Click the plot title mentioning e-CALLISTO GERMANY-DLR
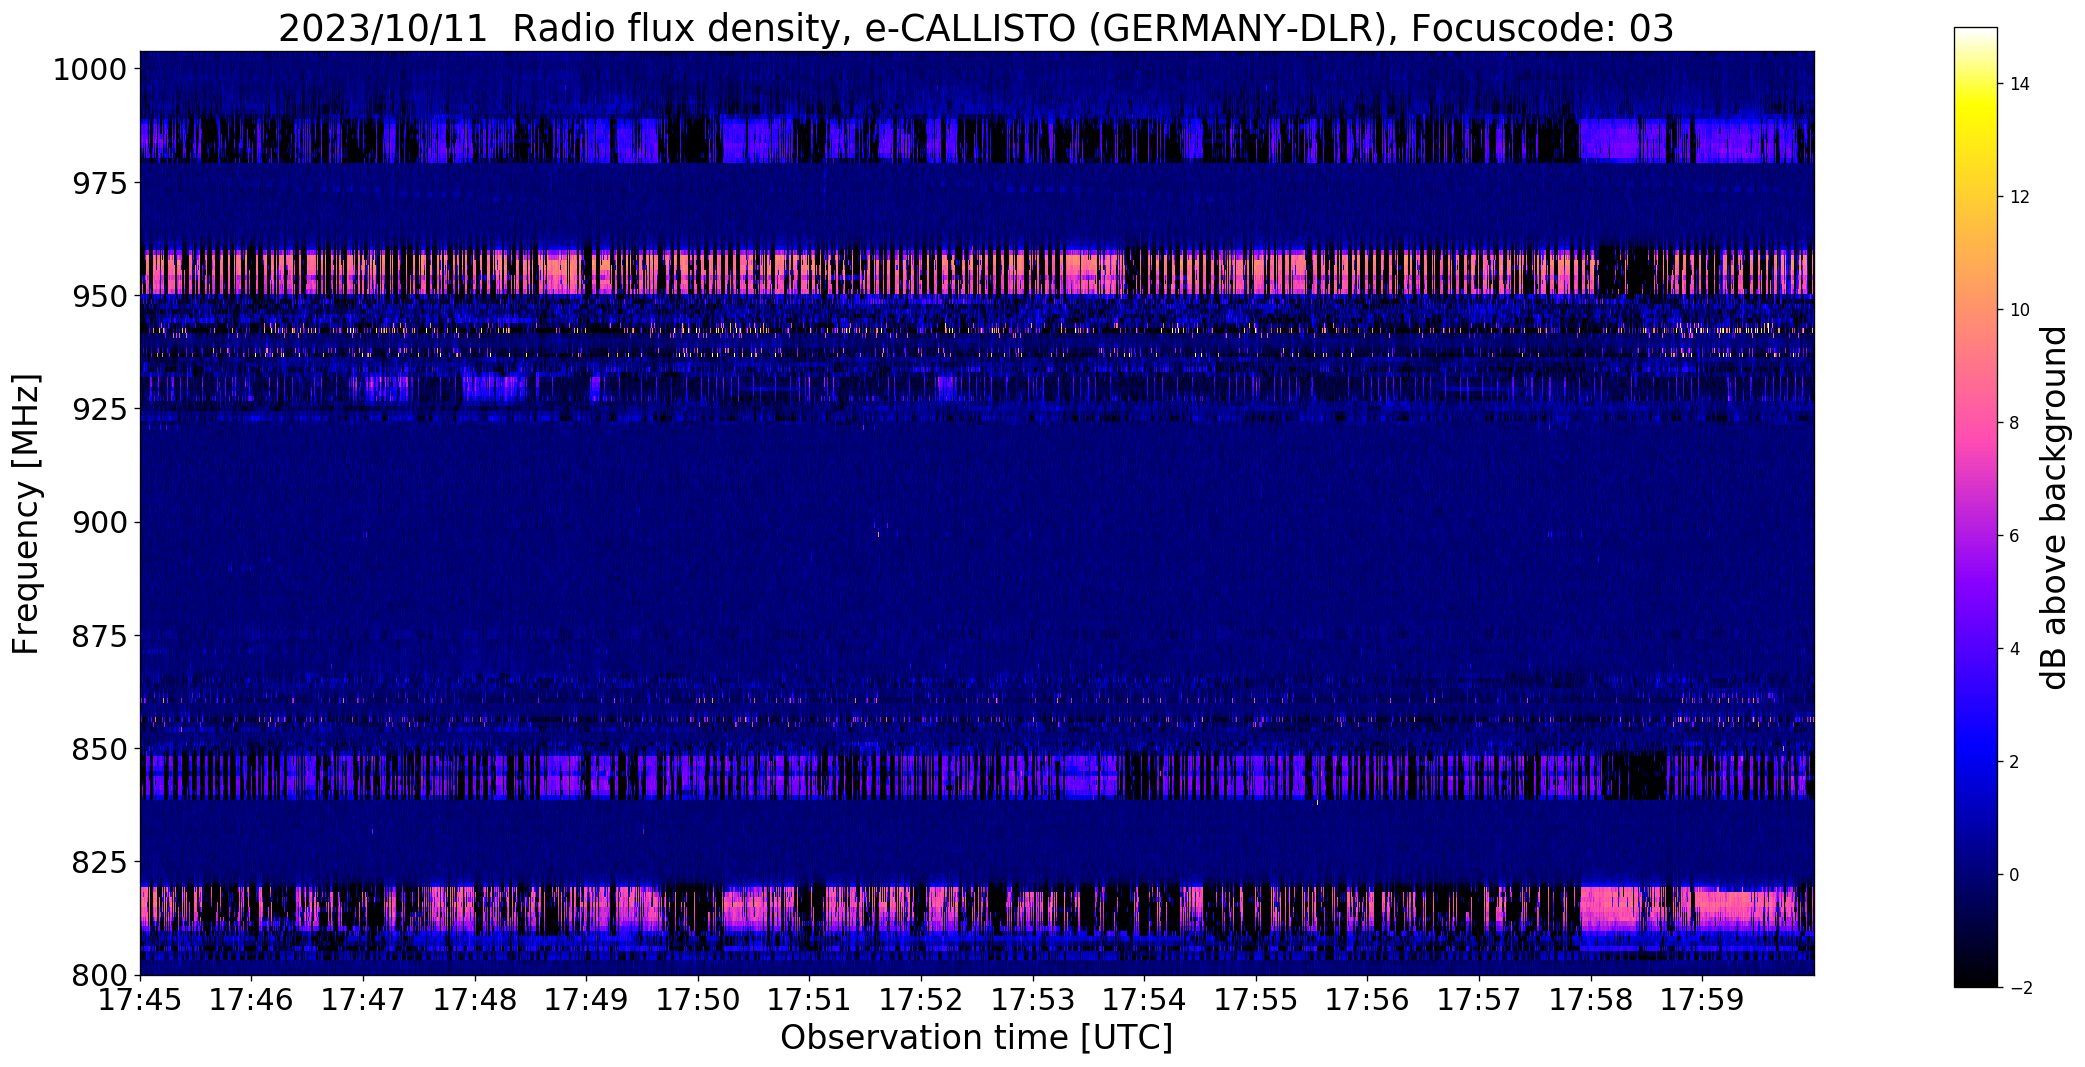 (x=976, y=28)
